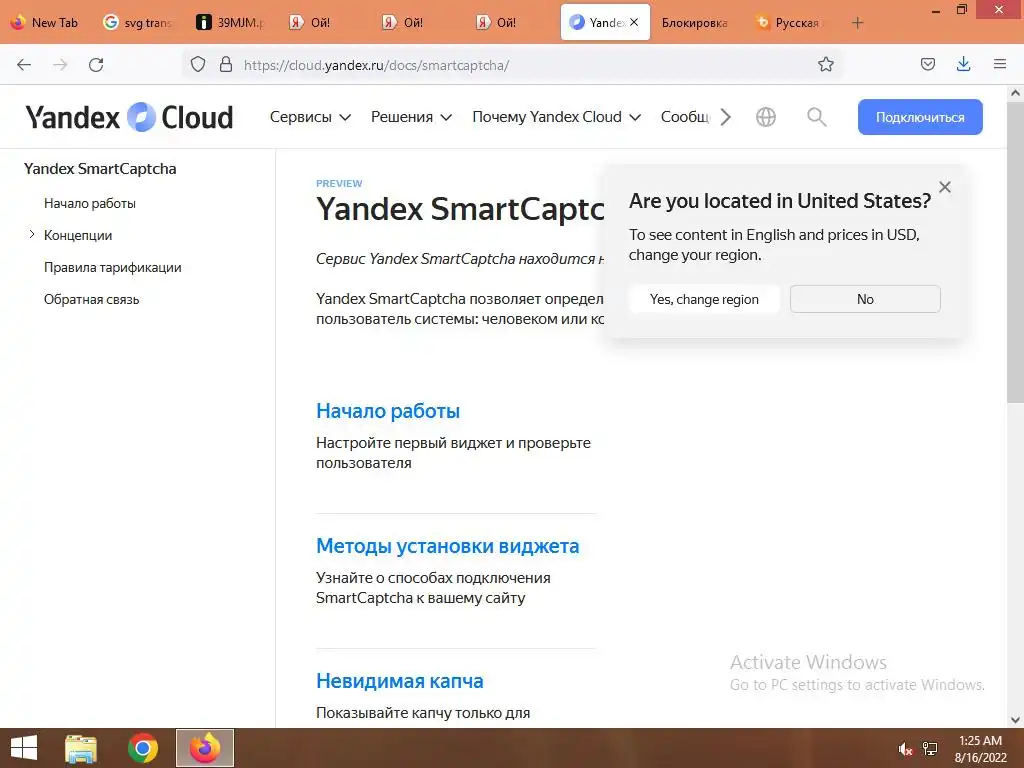Click the scrollbar down arrow
This screenshot has height=768, width=1024.
1015,720
